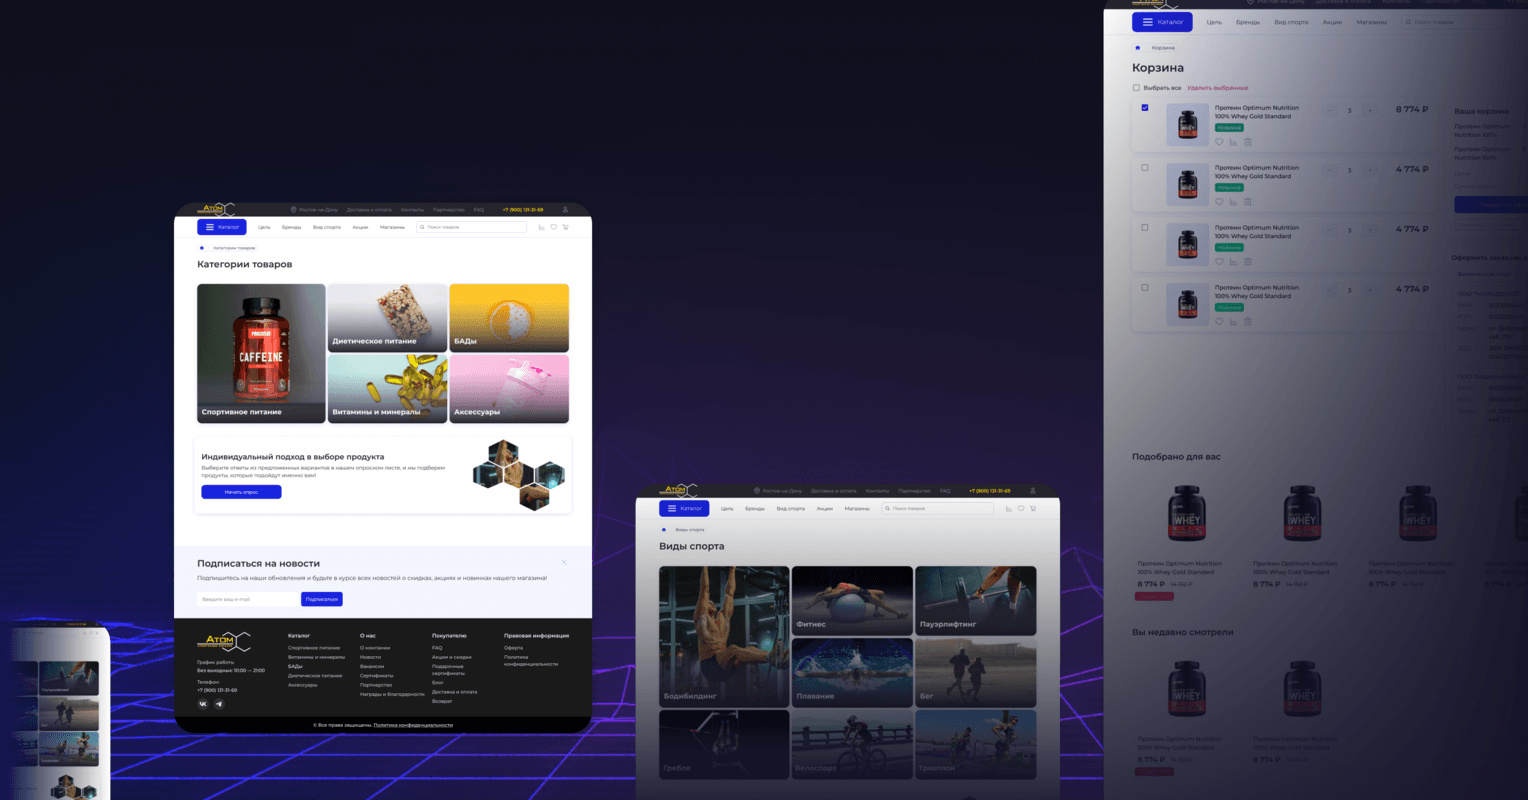Open favorites heart on the Виды спорта page header

(x=1021, y=509)
